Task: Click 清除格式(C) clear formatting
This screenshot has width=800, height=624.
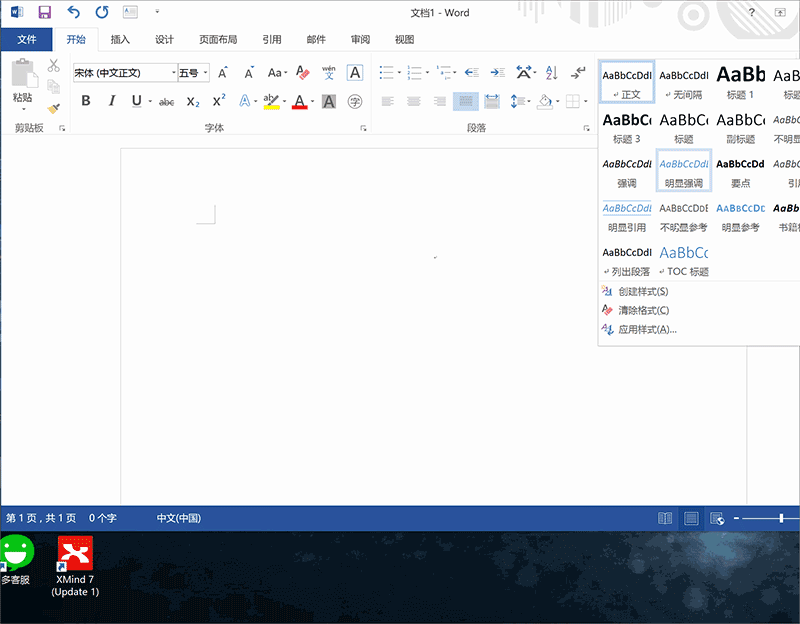Action: pos(643,310)
